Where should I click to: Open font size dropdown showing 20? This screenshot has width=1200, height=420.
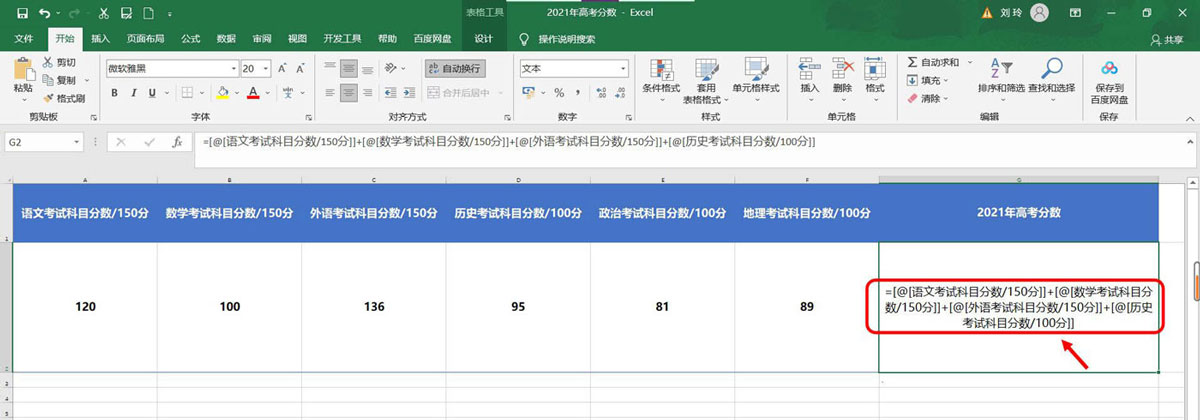(265, 69)
